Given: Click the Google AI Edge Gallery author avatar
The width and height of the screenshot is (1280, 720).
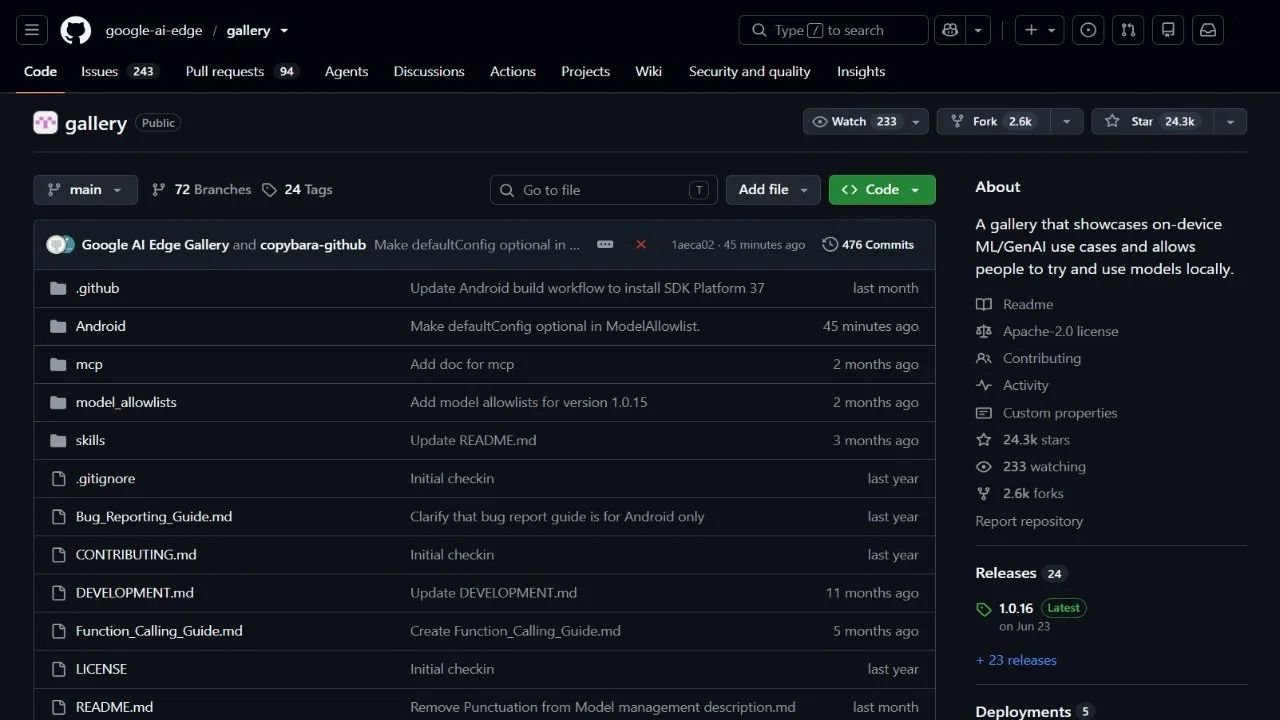Looking at the screenshot, I should (56, 245).
